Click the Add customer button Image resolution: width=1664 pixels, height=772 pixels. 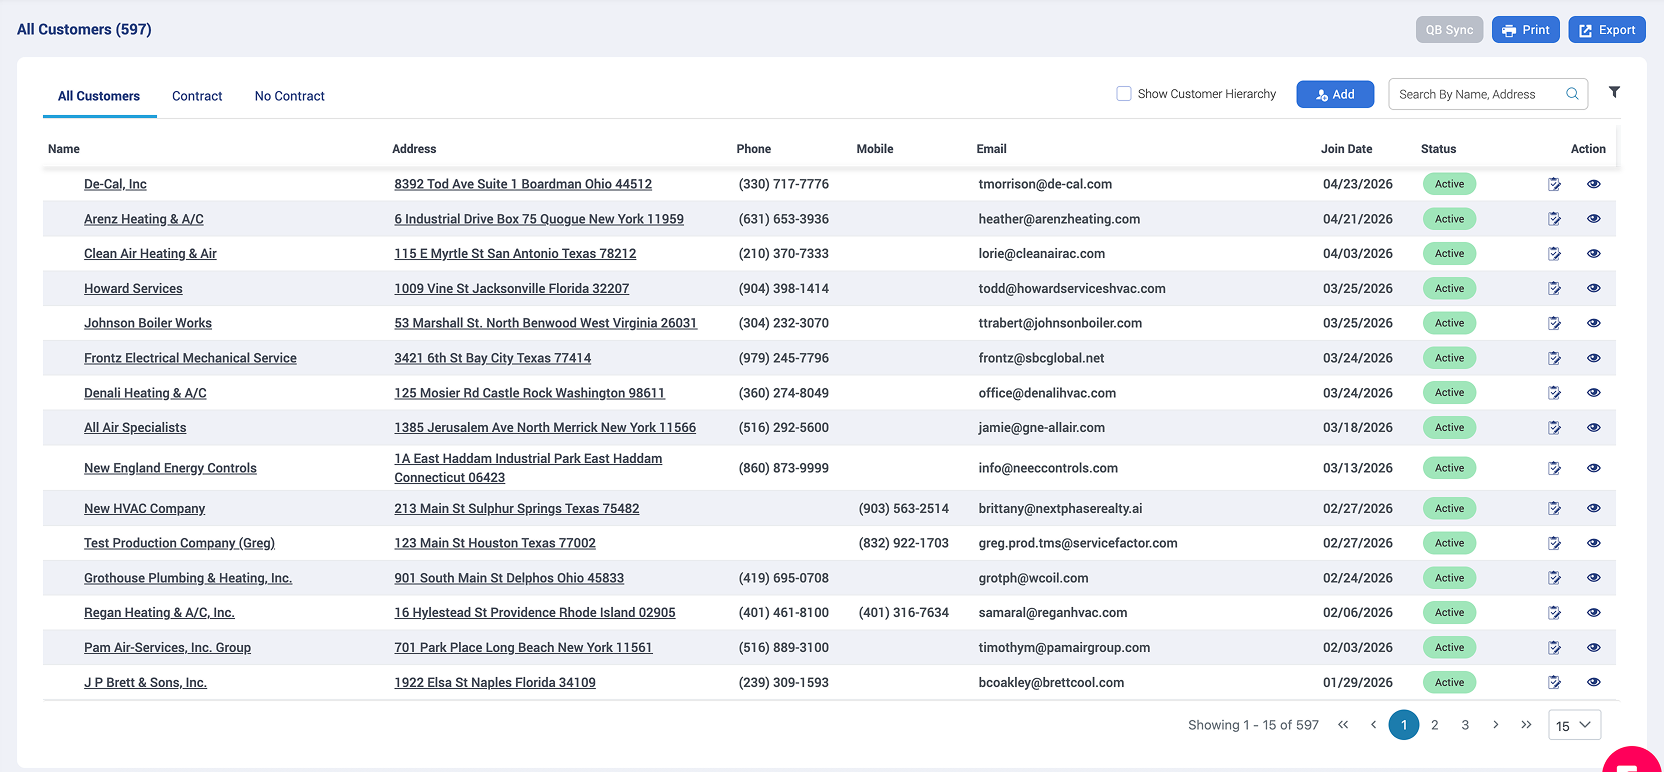click(1335, 94)
